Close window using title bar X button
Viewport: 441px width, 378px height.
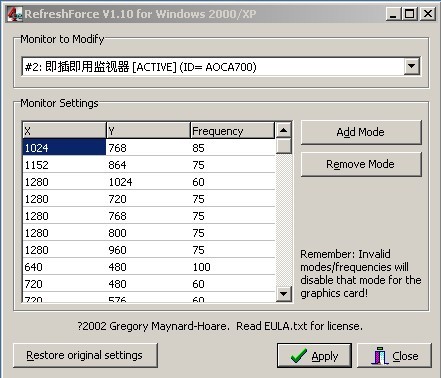click(x=428, y=14)
